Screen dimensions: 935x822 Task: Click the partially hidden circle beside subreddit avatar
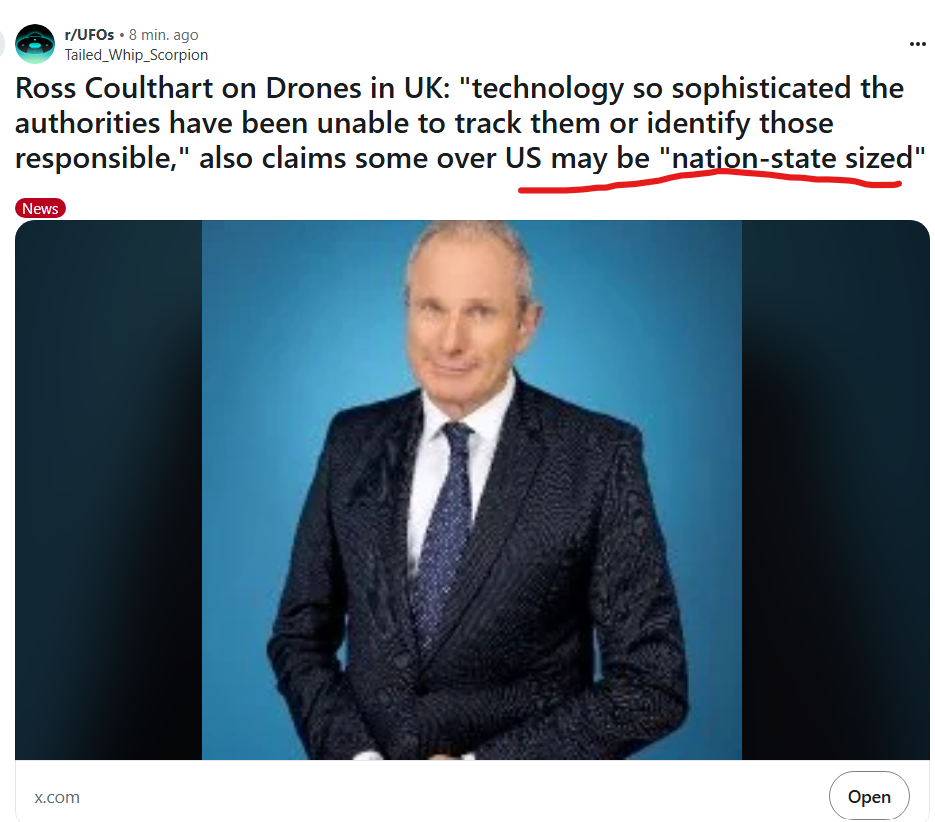click(x=2, y=44)
